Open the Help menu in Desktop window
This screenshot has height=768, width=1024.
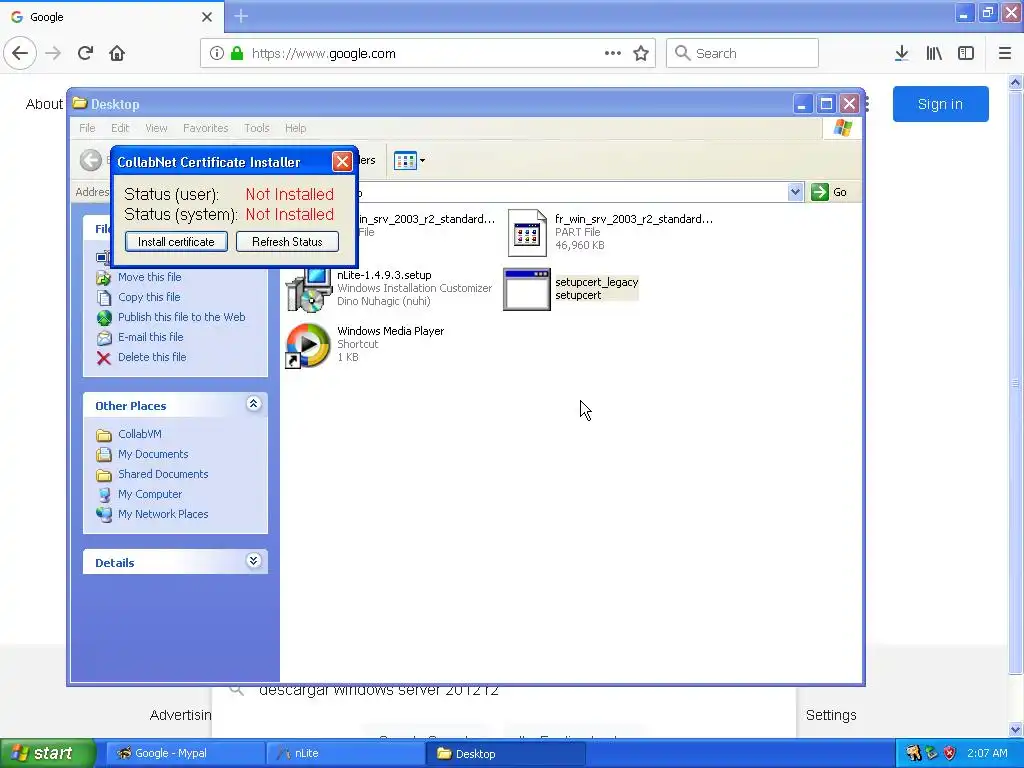(295, 128)
